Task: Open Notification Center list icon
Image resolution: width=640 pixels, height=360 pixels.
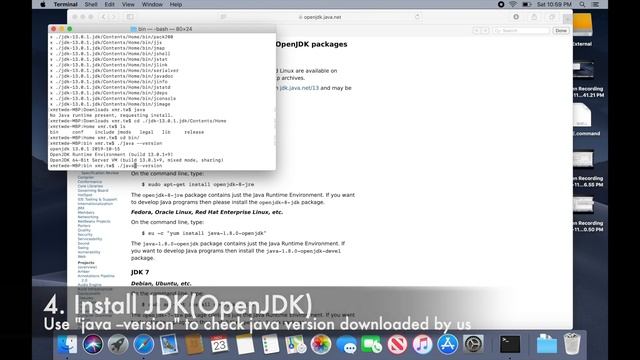Action: pos(596,4)
